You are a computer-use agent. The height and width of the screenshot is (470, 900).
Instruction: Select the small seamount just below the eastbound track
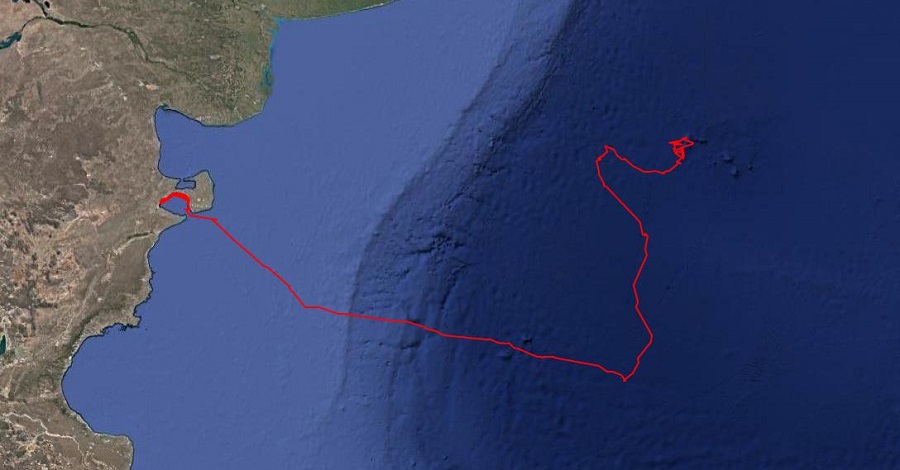coord(505,354)
